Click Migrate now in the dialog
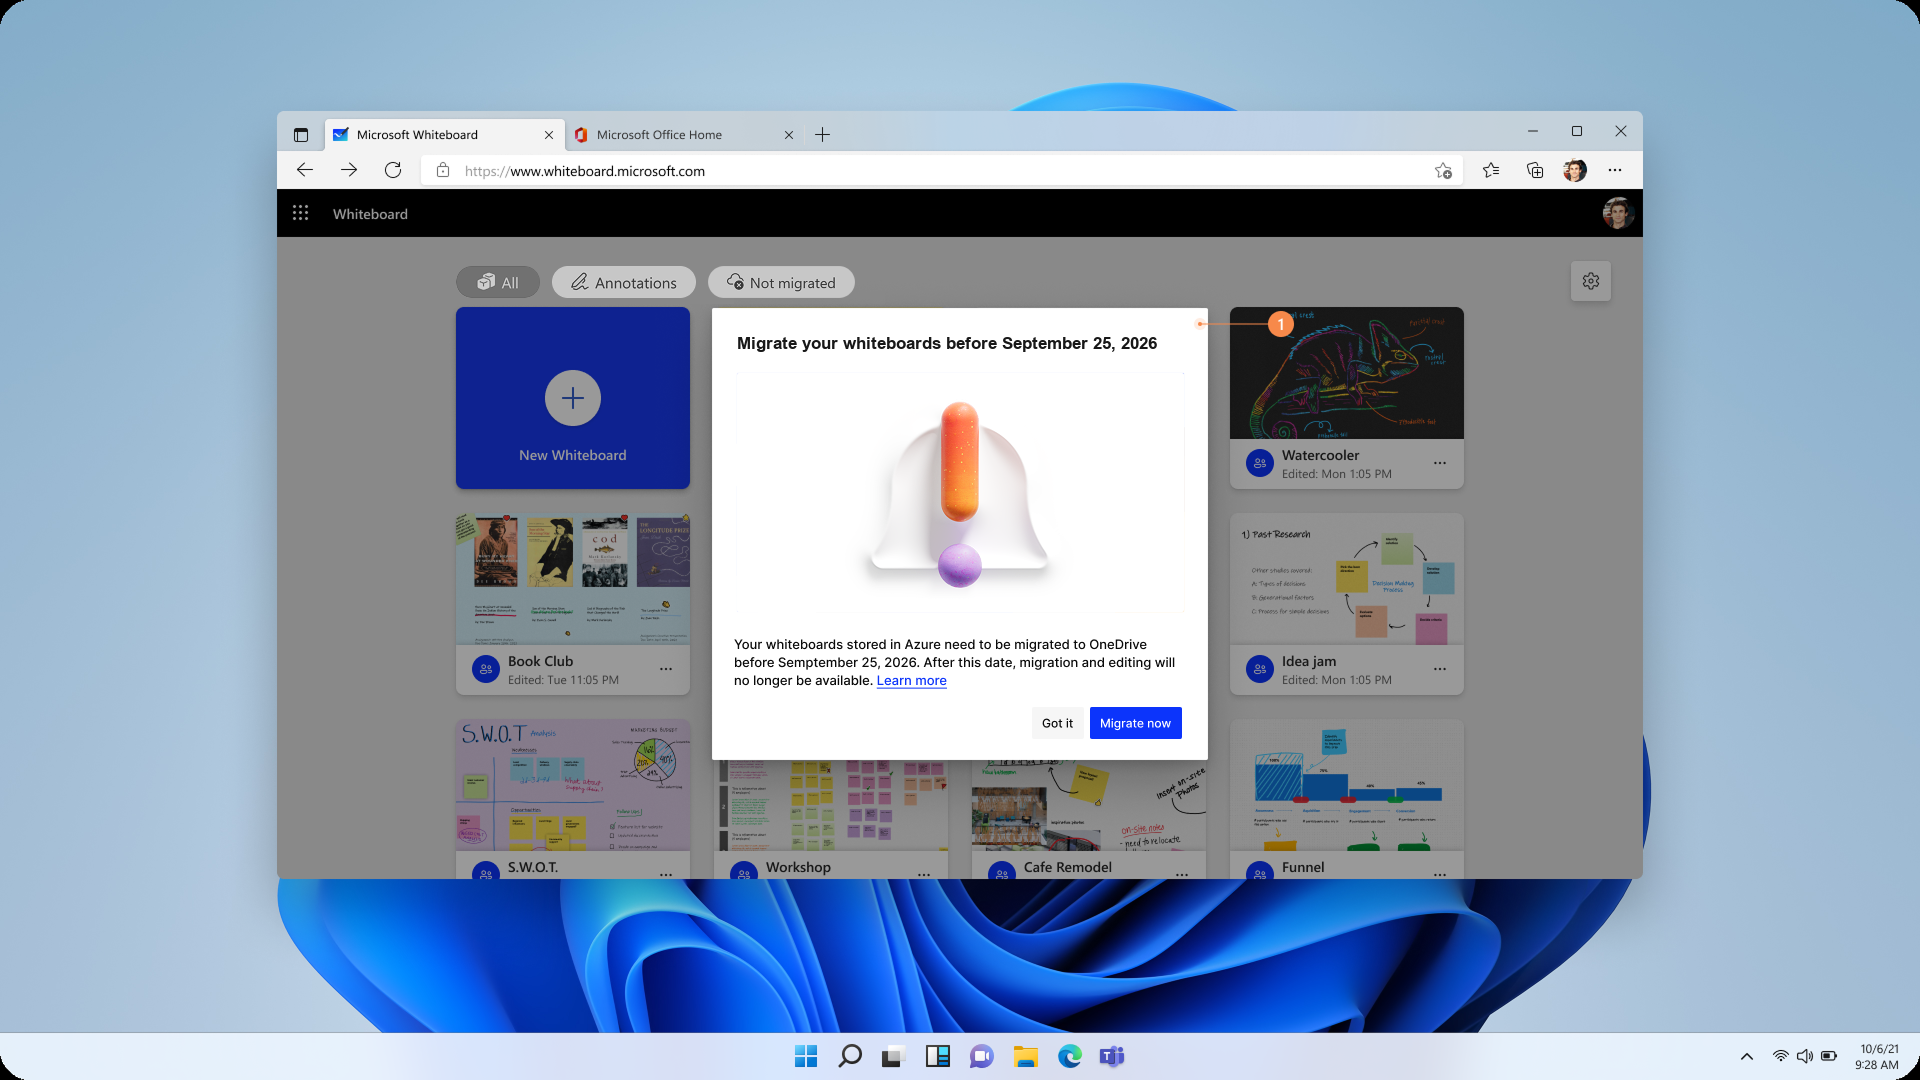Screen dimensions: 1920x1080 tap(1135, 723)
